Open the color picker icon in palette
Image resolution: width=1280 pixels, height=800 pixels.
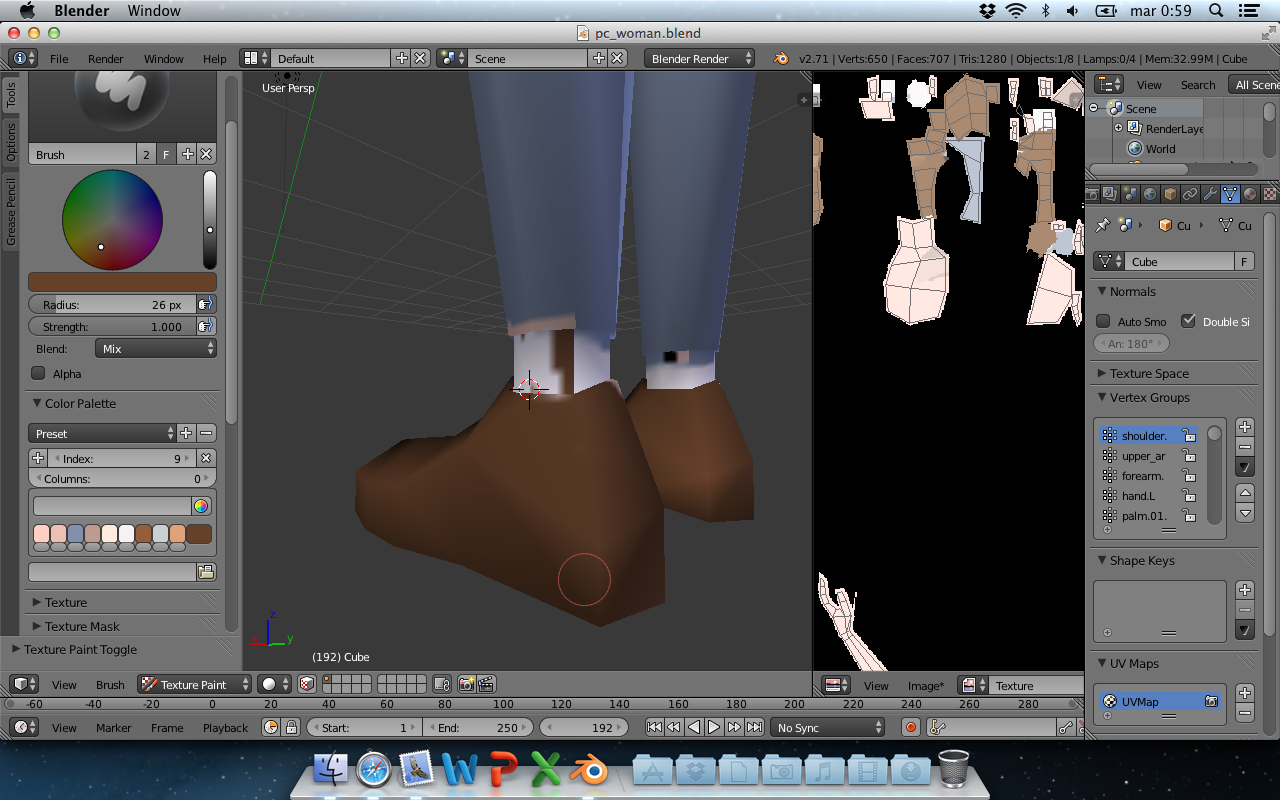tap(201, 506)
